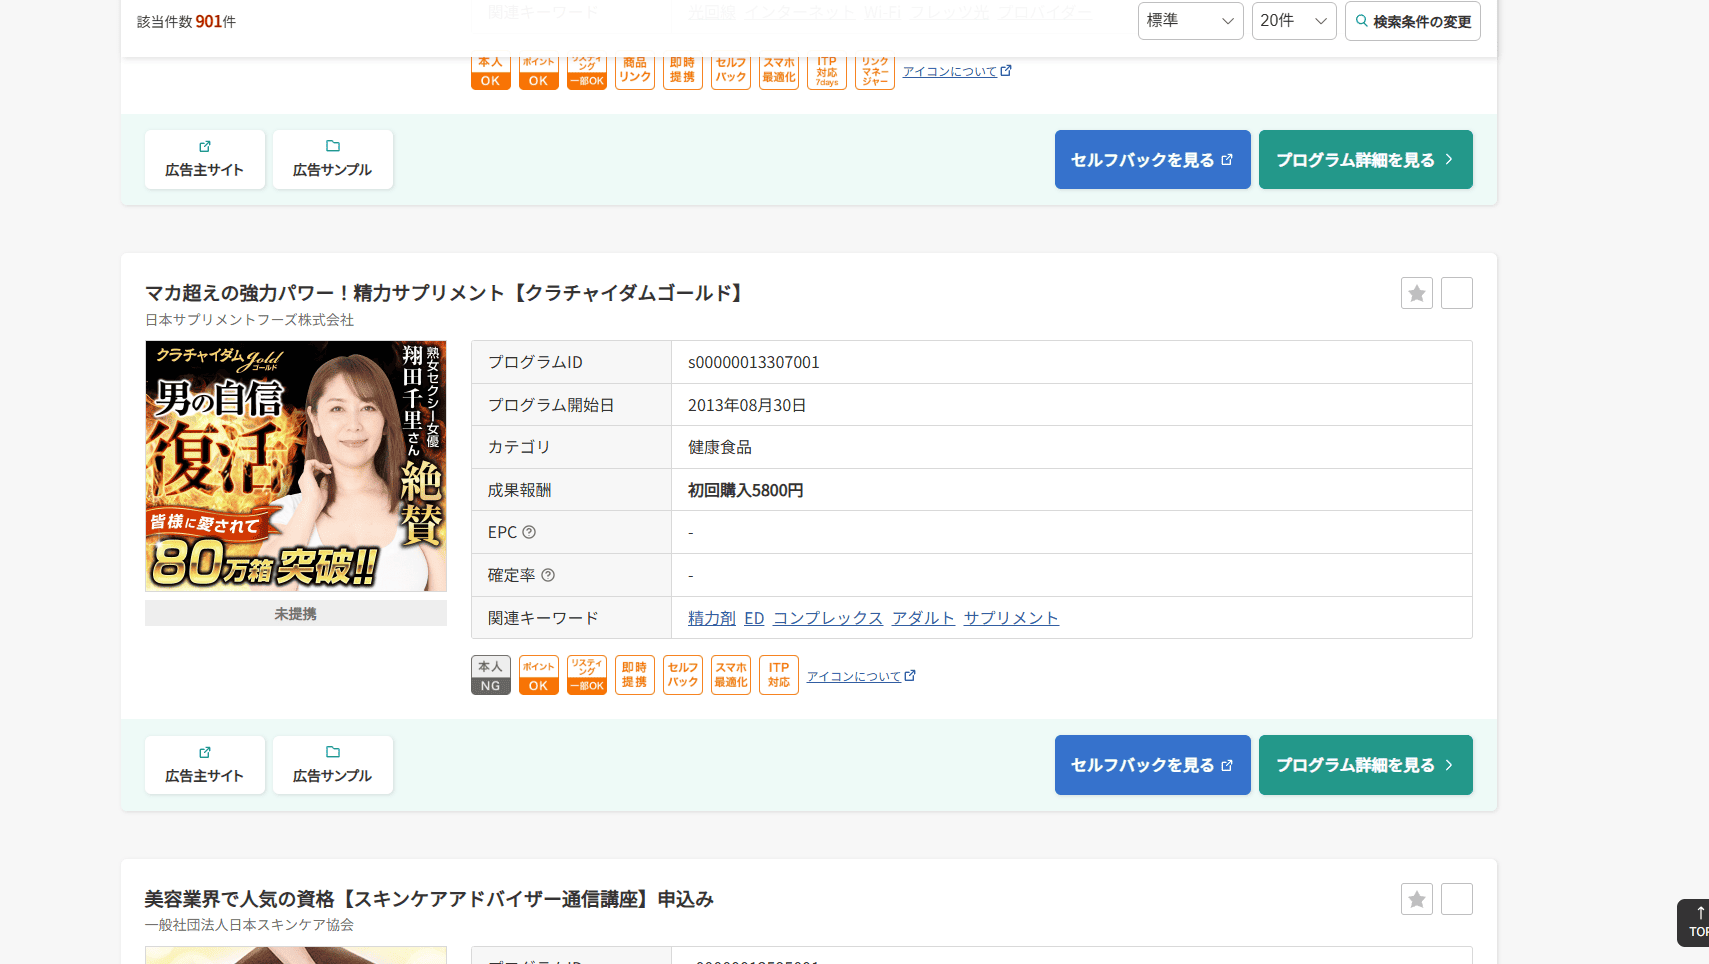The height and width of the screenshot is (964, 1709).
Task: Open 広告サンプル in the card above クラチャイダムゴールド
Action: coord(333,159)
